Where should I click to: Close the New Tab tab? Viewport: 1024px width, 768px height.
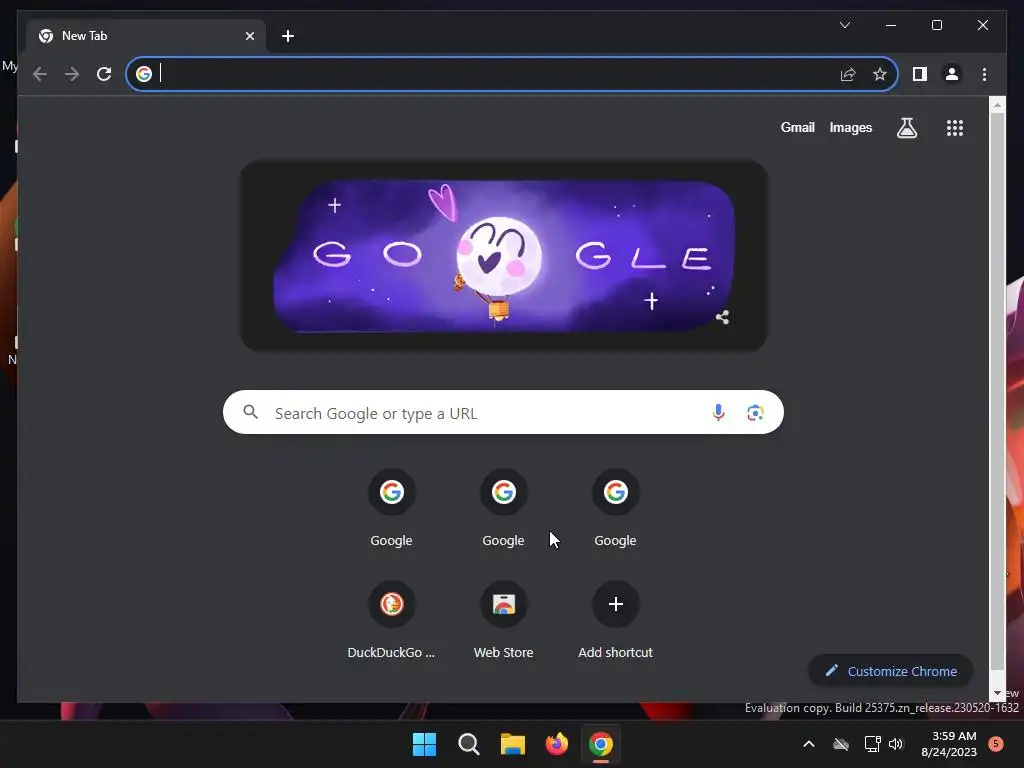[x=249, y=36]
